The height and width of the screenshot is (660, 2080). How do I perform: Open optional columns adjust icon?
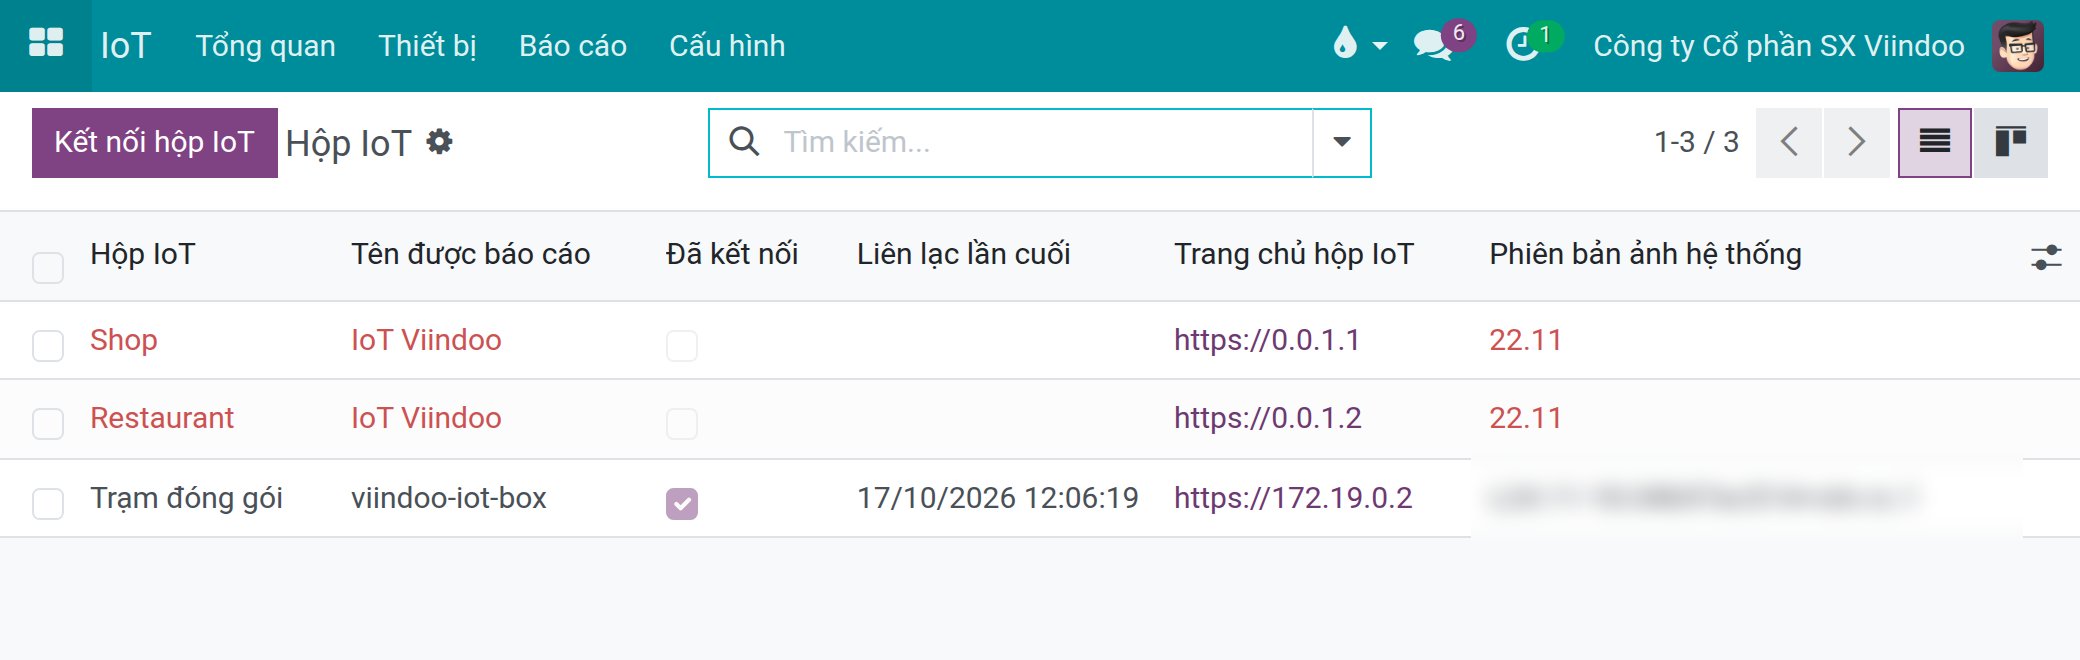click(2046, 257)
